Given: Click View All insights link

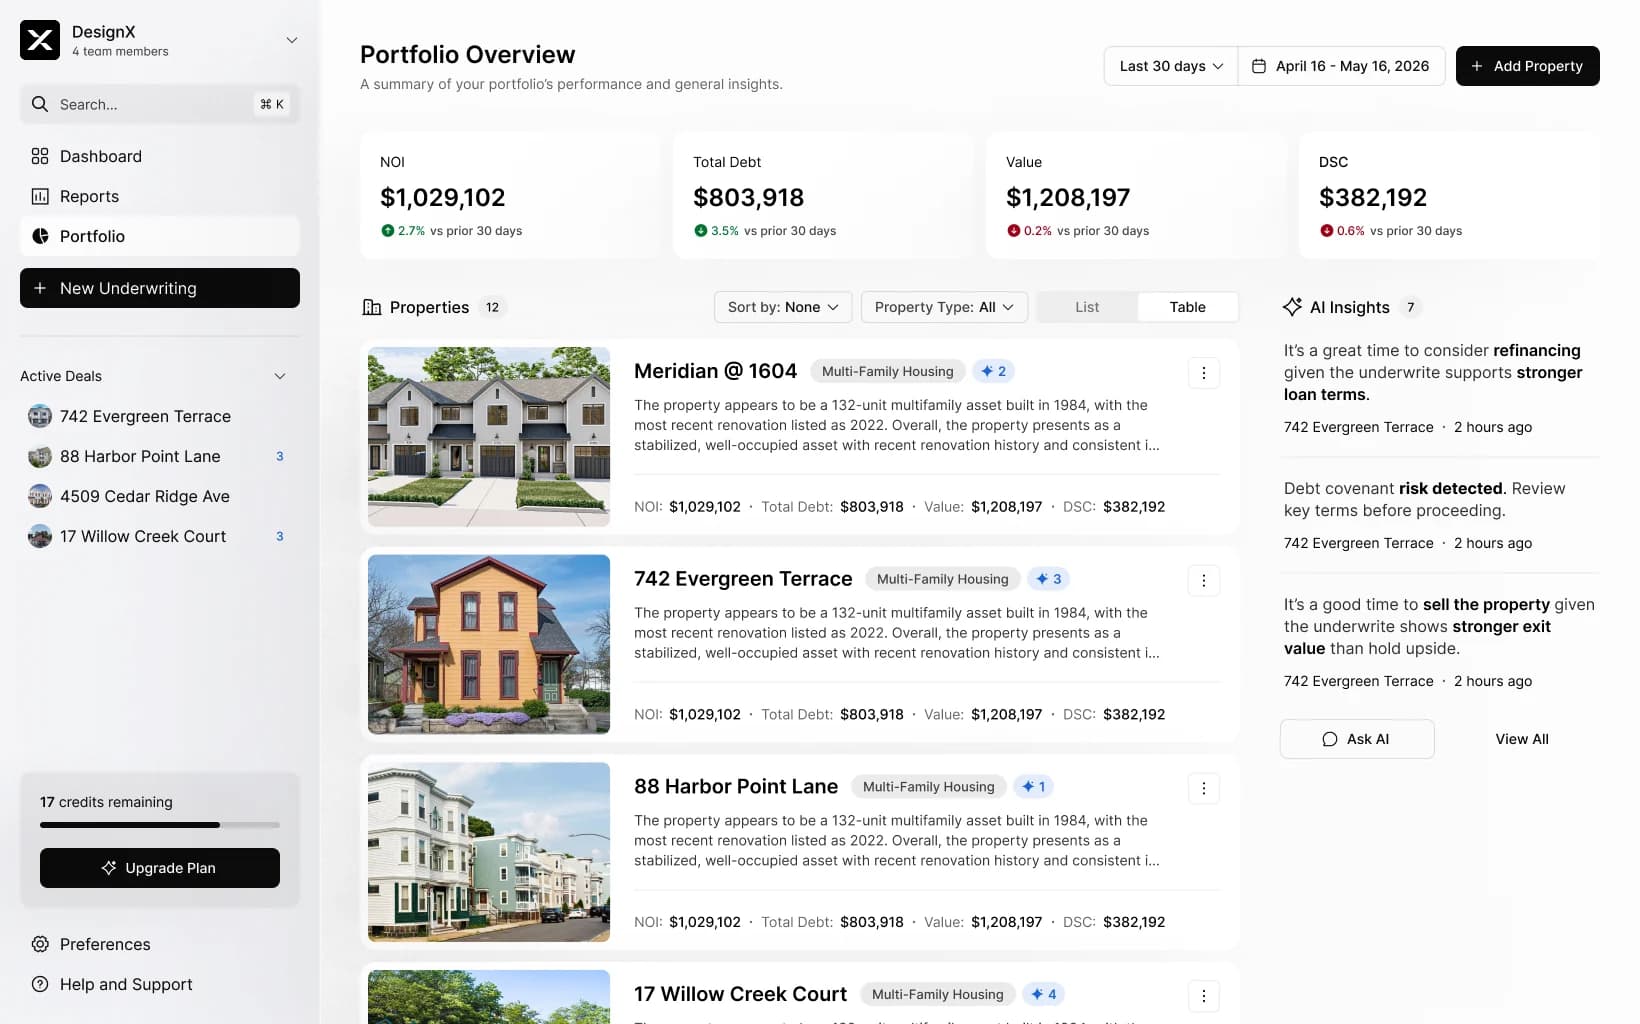Looking at the screenshot, I should tap(1522, 739).
